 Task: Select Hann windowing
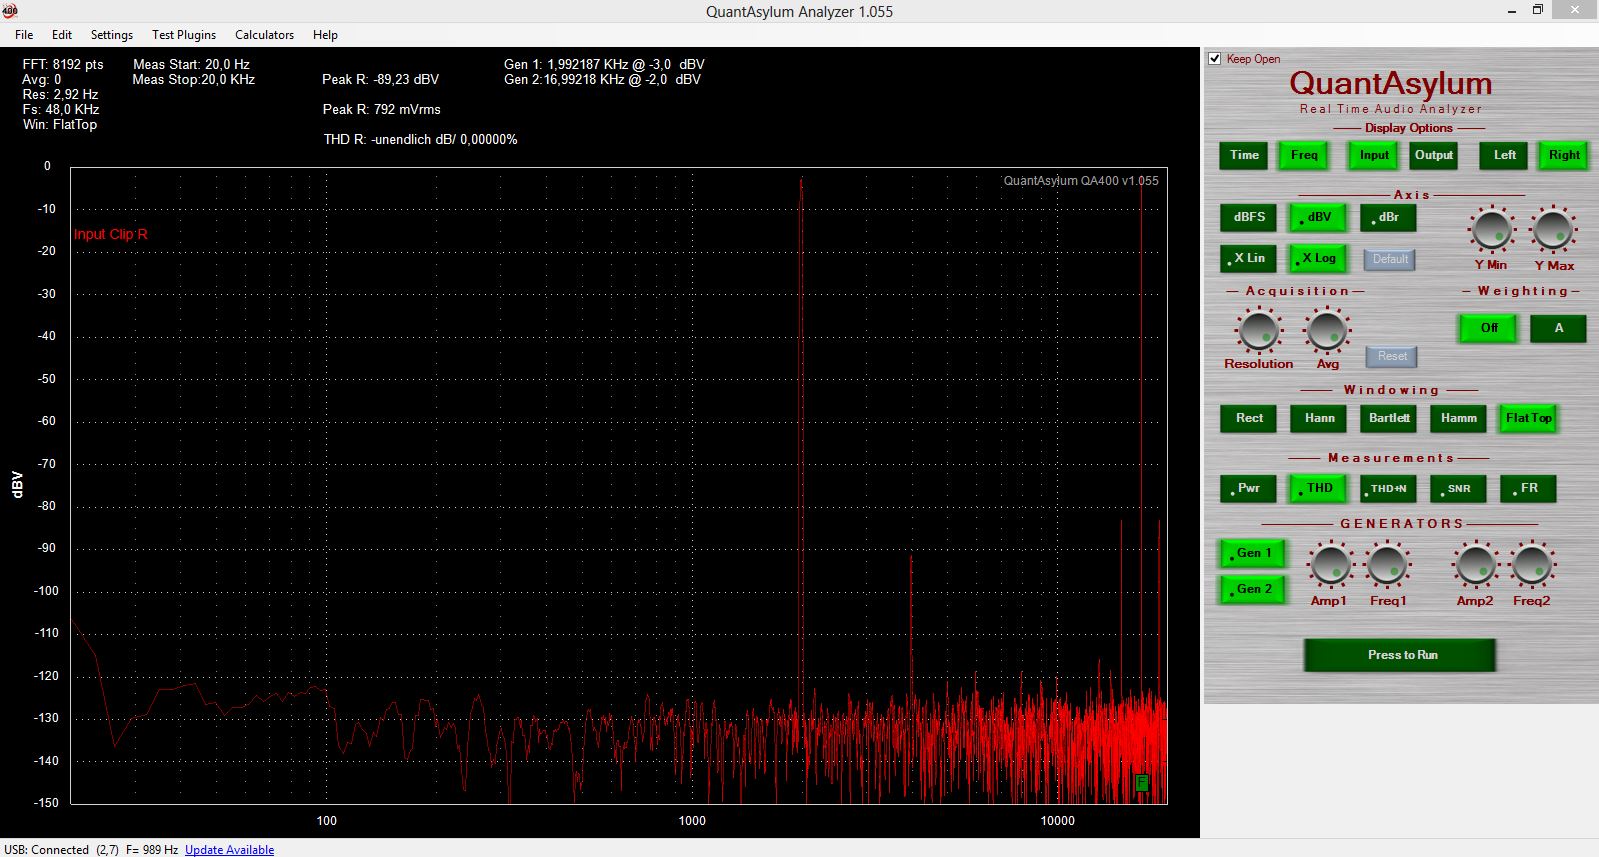point(1319,418)
